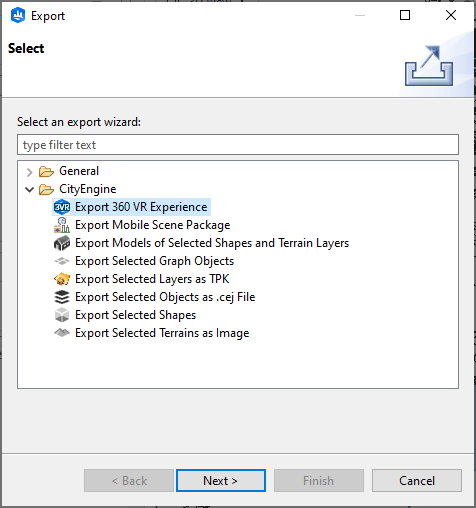Click the Graph Objects export icon

point(62,261)
